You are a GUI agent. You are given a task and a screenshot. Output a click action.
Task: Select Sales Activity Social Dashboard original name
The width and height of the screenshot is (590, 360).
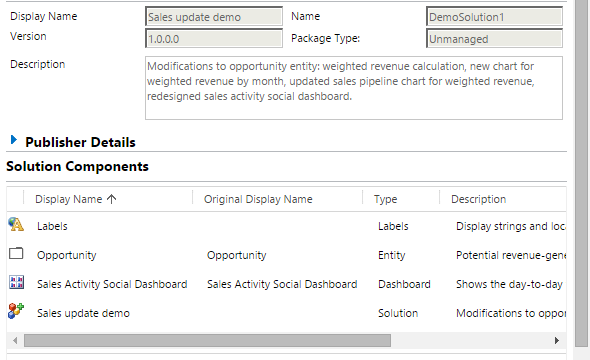(282, 284)
